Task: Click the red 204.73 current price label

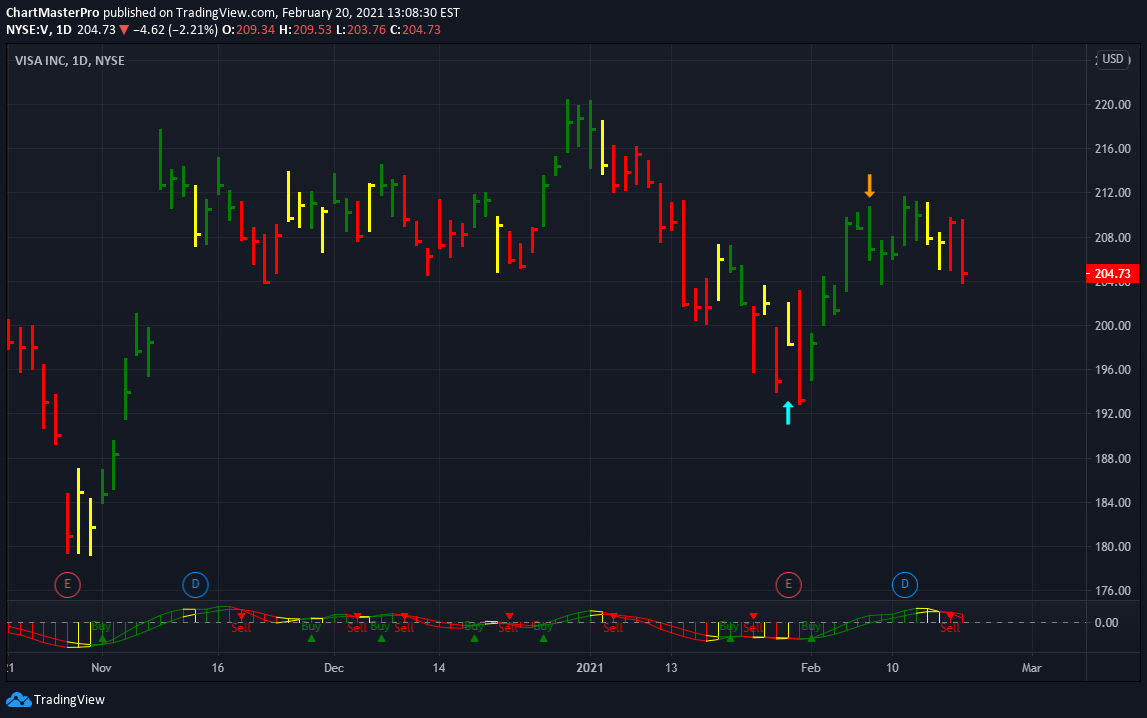Action: 1113,274
